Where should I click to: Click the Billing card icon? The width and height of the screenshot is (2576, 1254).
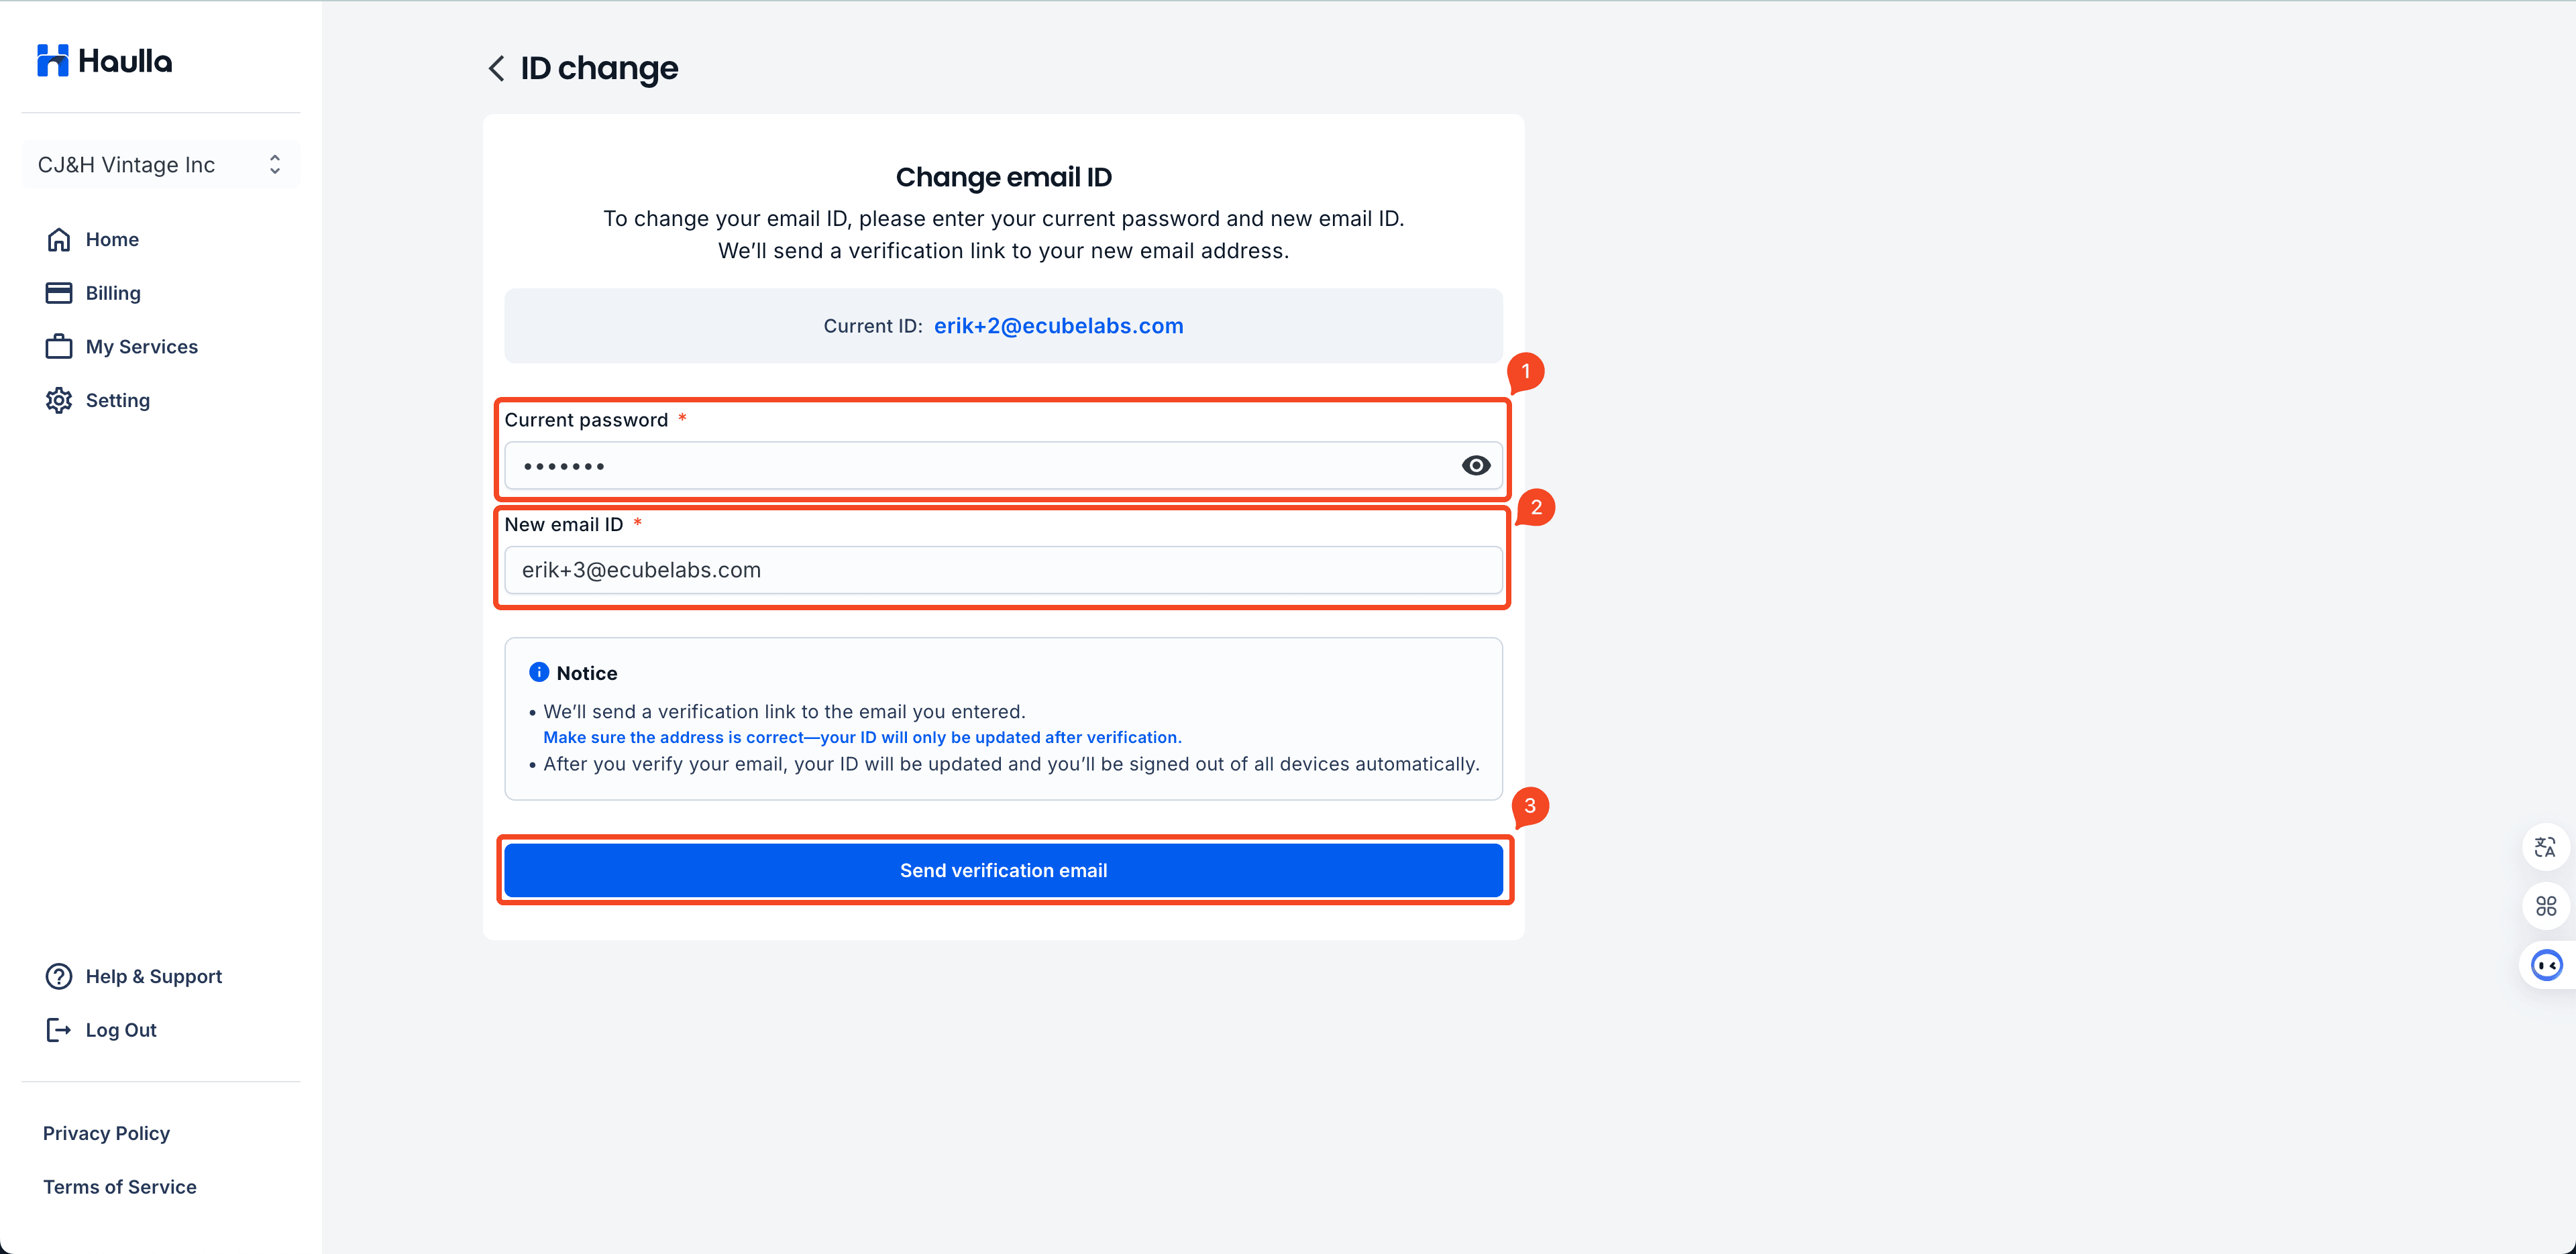point(59,293)
